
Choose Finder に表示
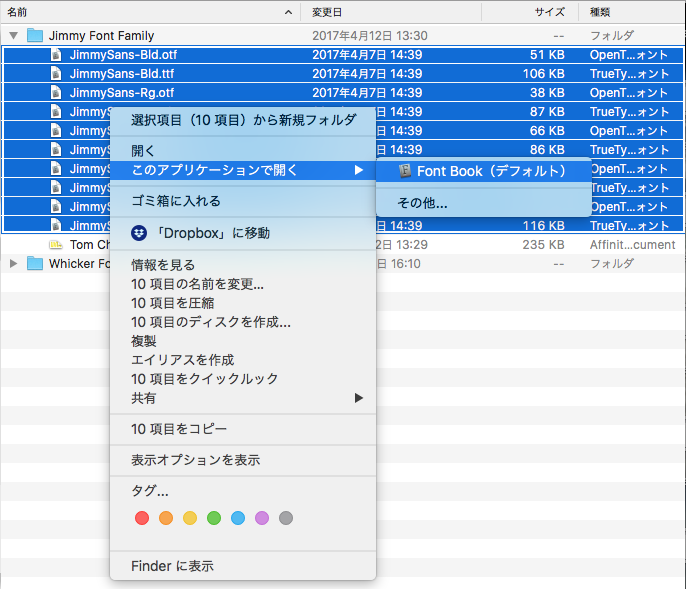pos(172,566)
